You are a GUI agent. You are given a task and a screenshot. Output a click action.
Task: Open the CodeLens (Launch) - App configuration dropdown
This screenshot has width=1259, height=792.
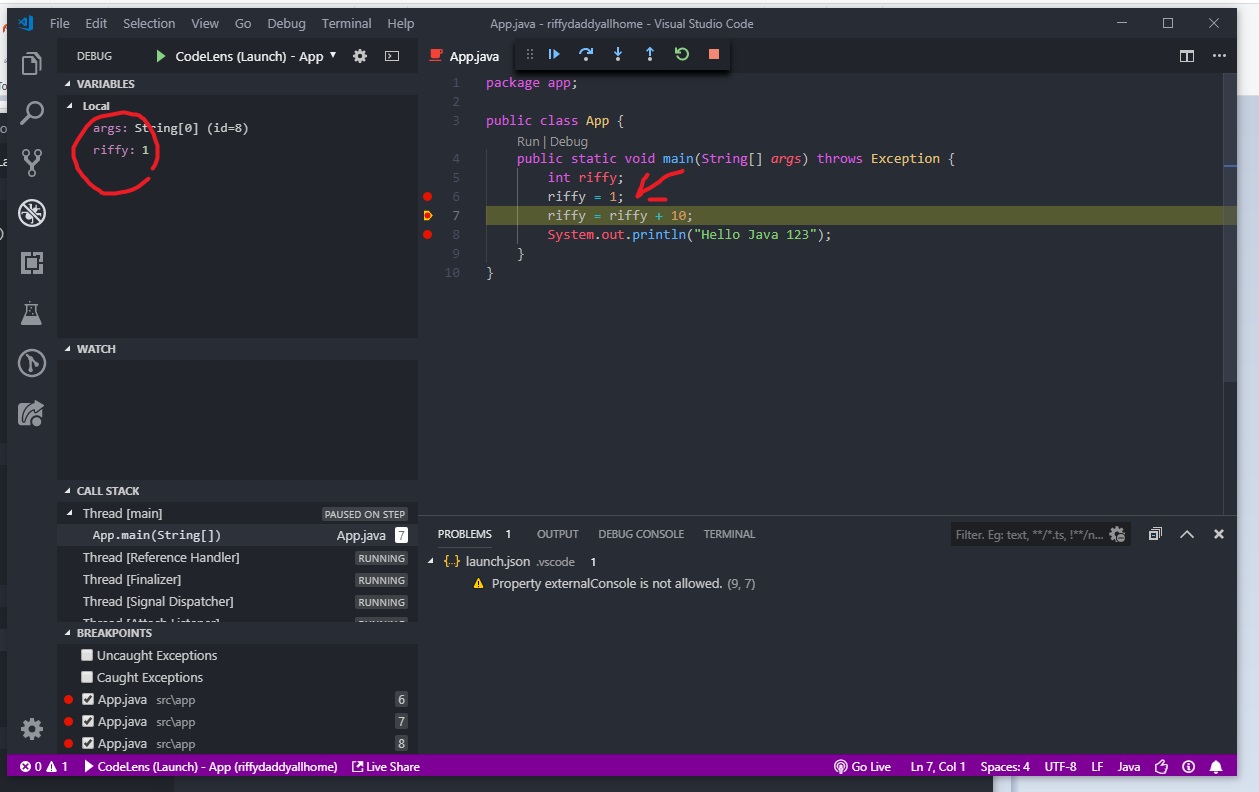(256, 56)
